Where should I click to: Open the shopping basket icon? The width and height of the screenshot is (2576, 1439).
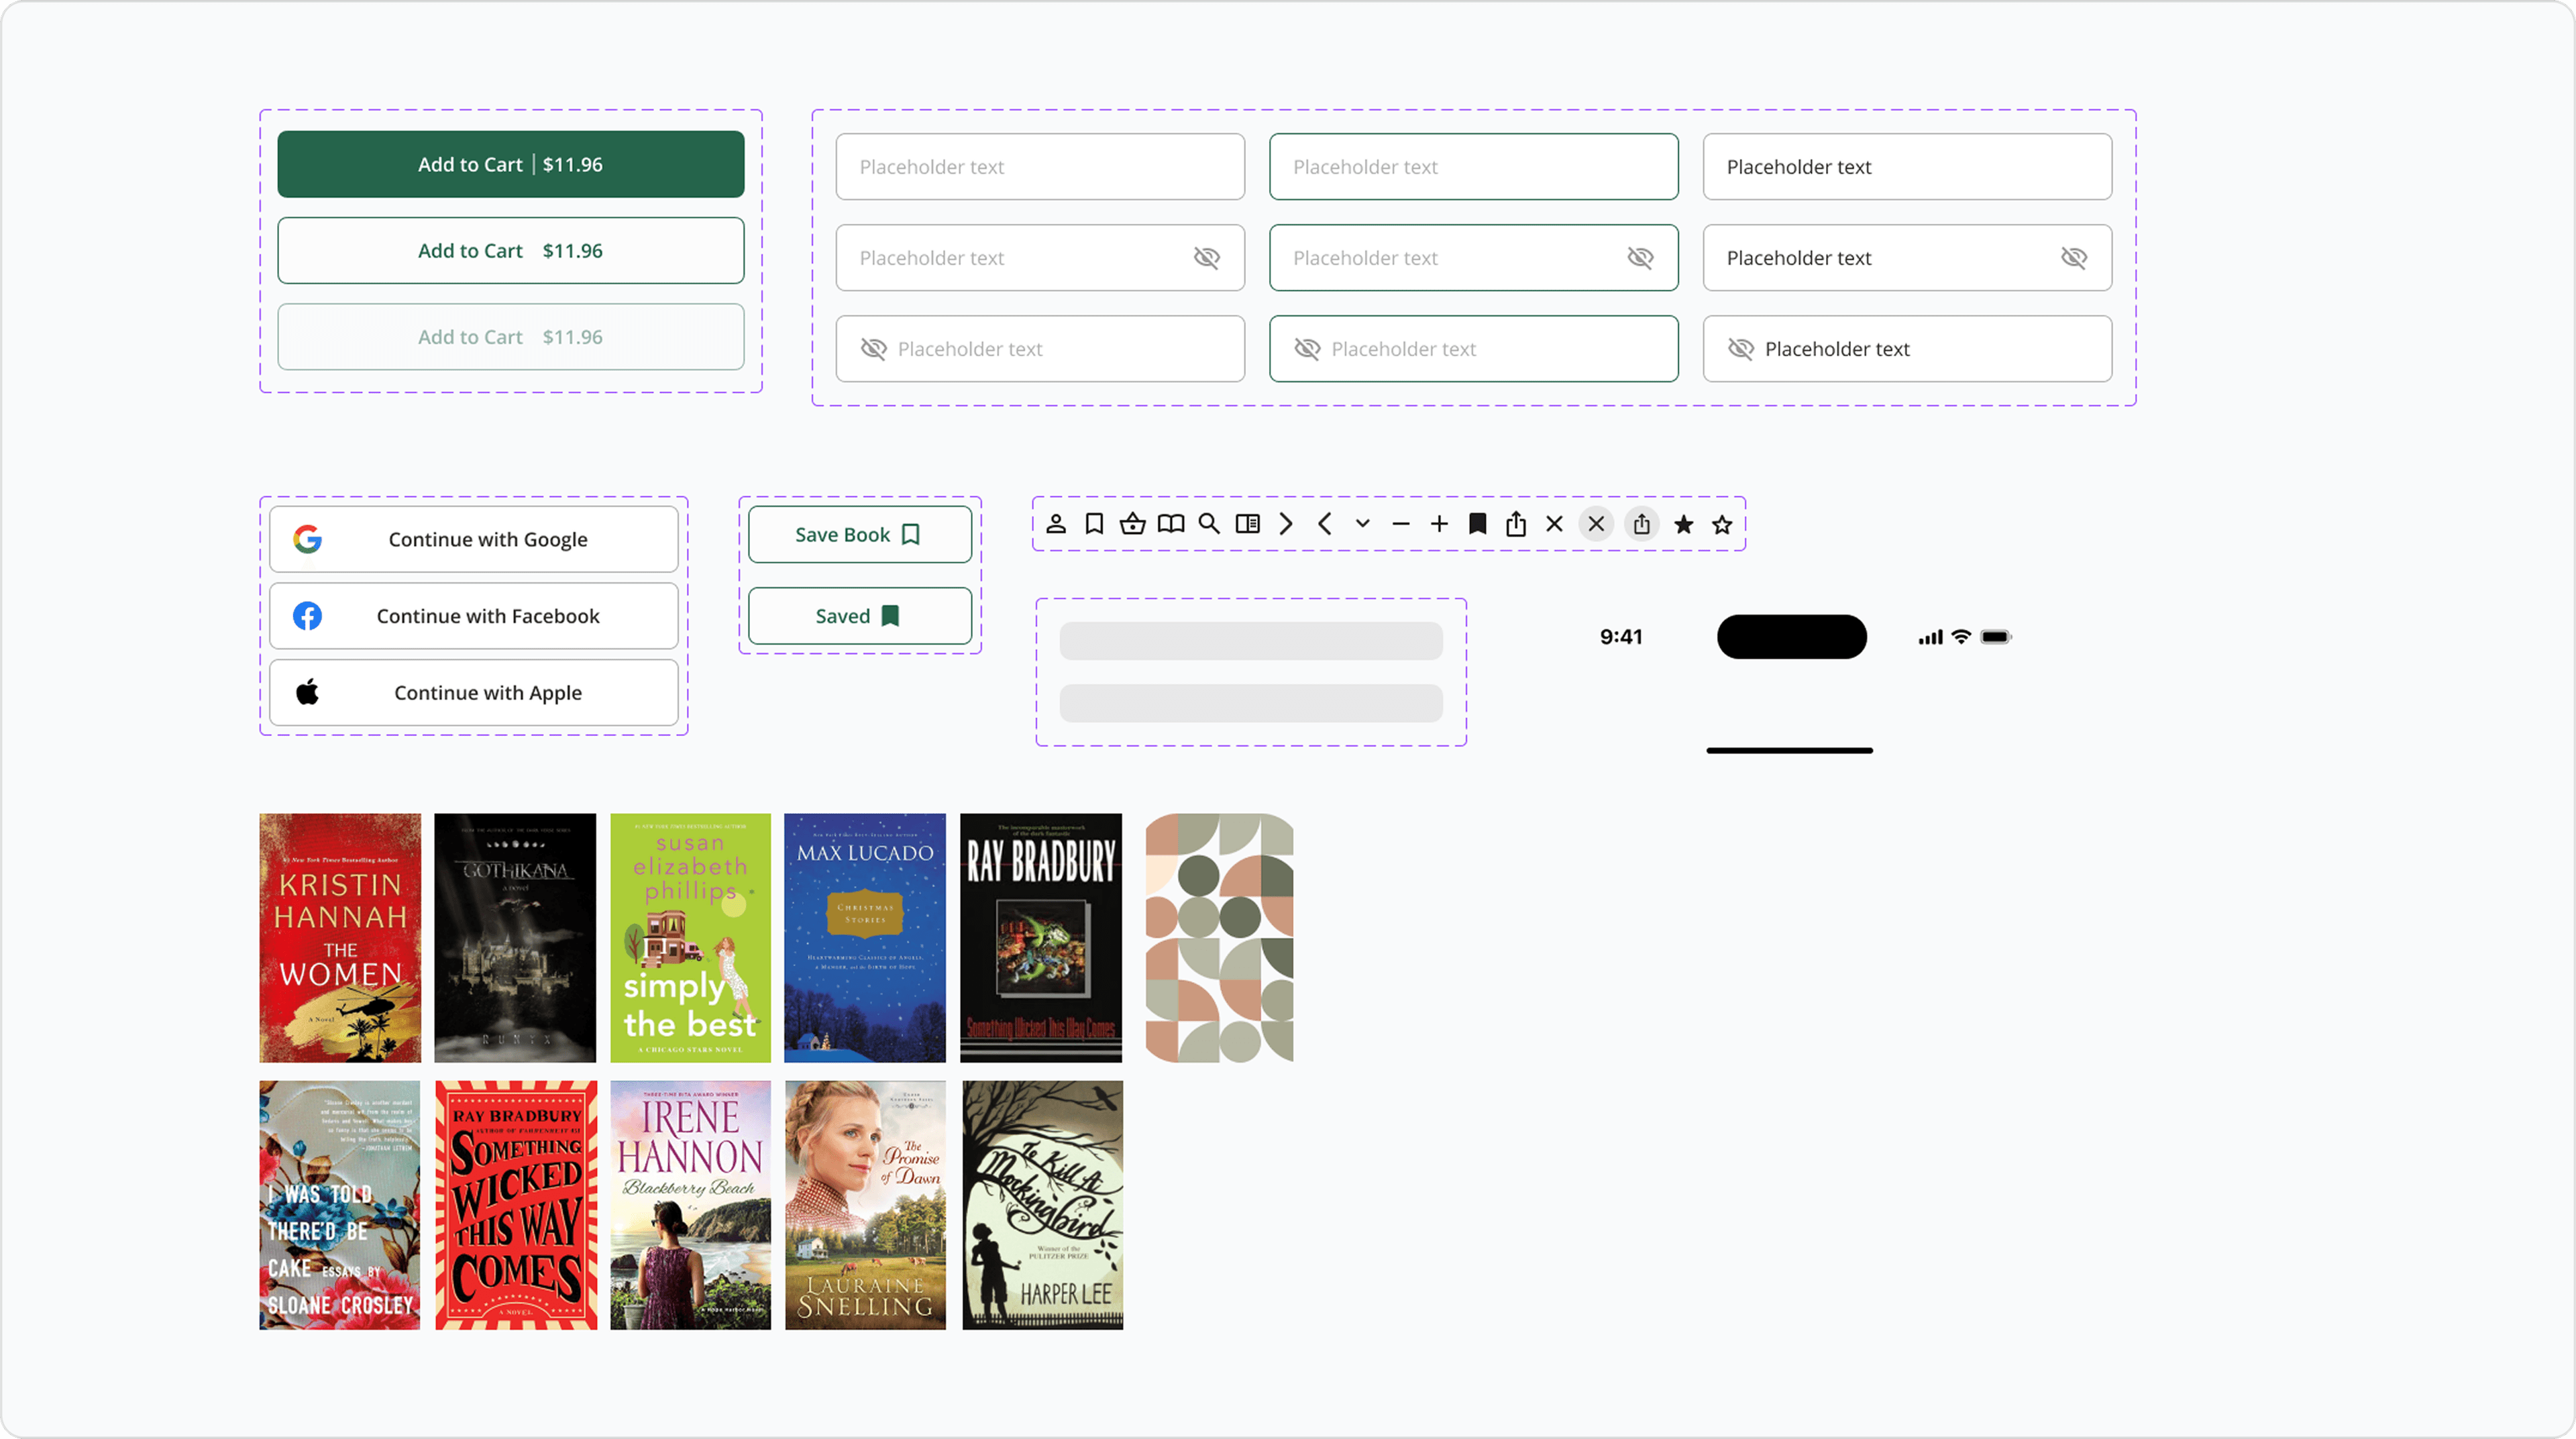1132,524
